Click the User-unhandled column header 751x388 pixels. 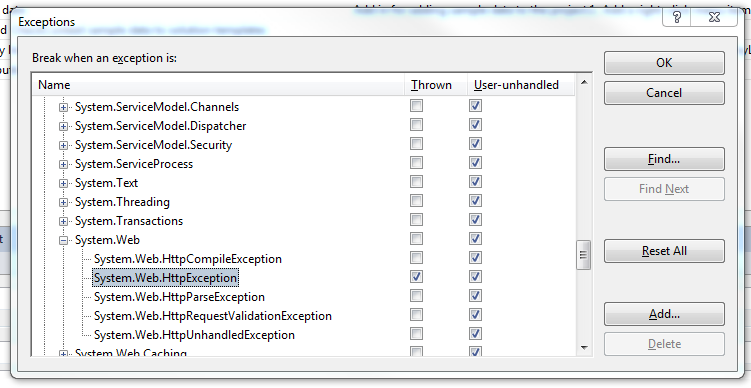pyautogui.click(x=521, y=85)
